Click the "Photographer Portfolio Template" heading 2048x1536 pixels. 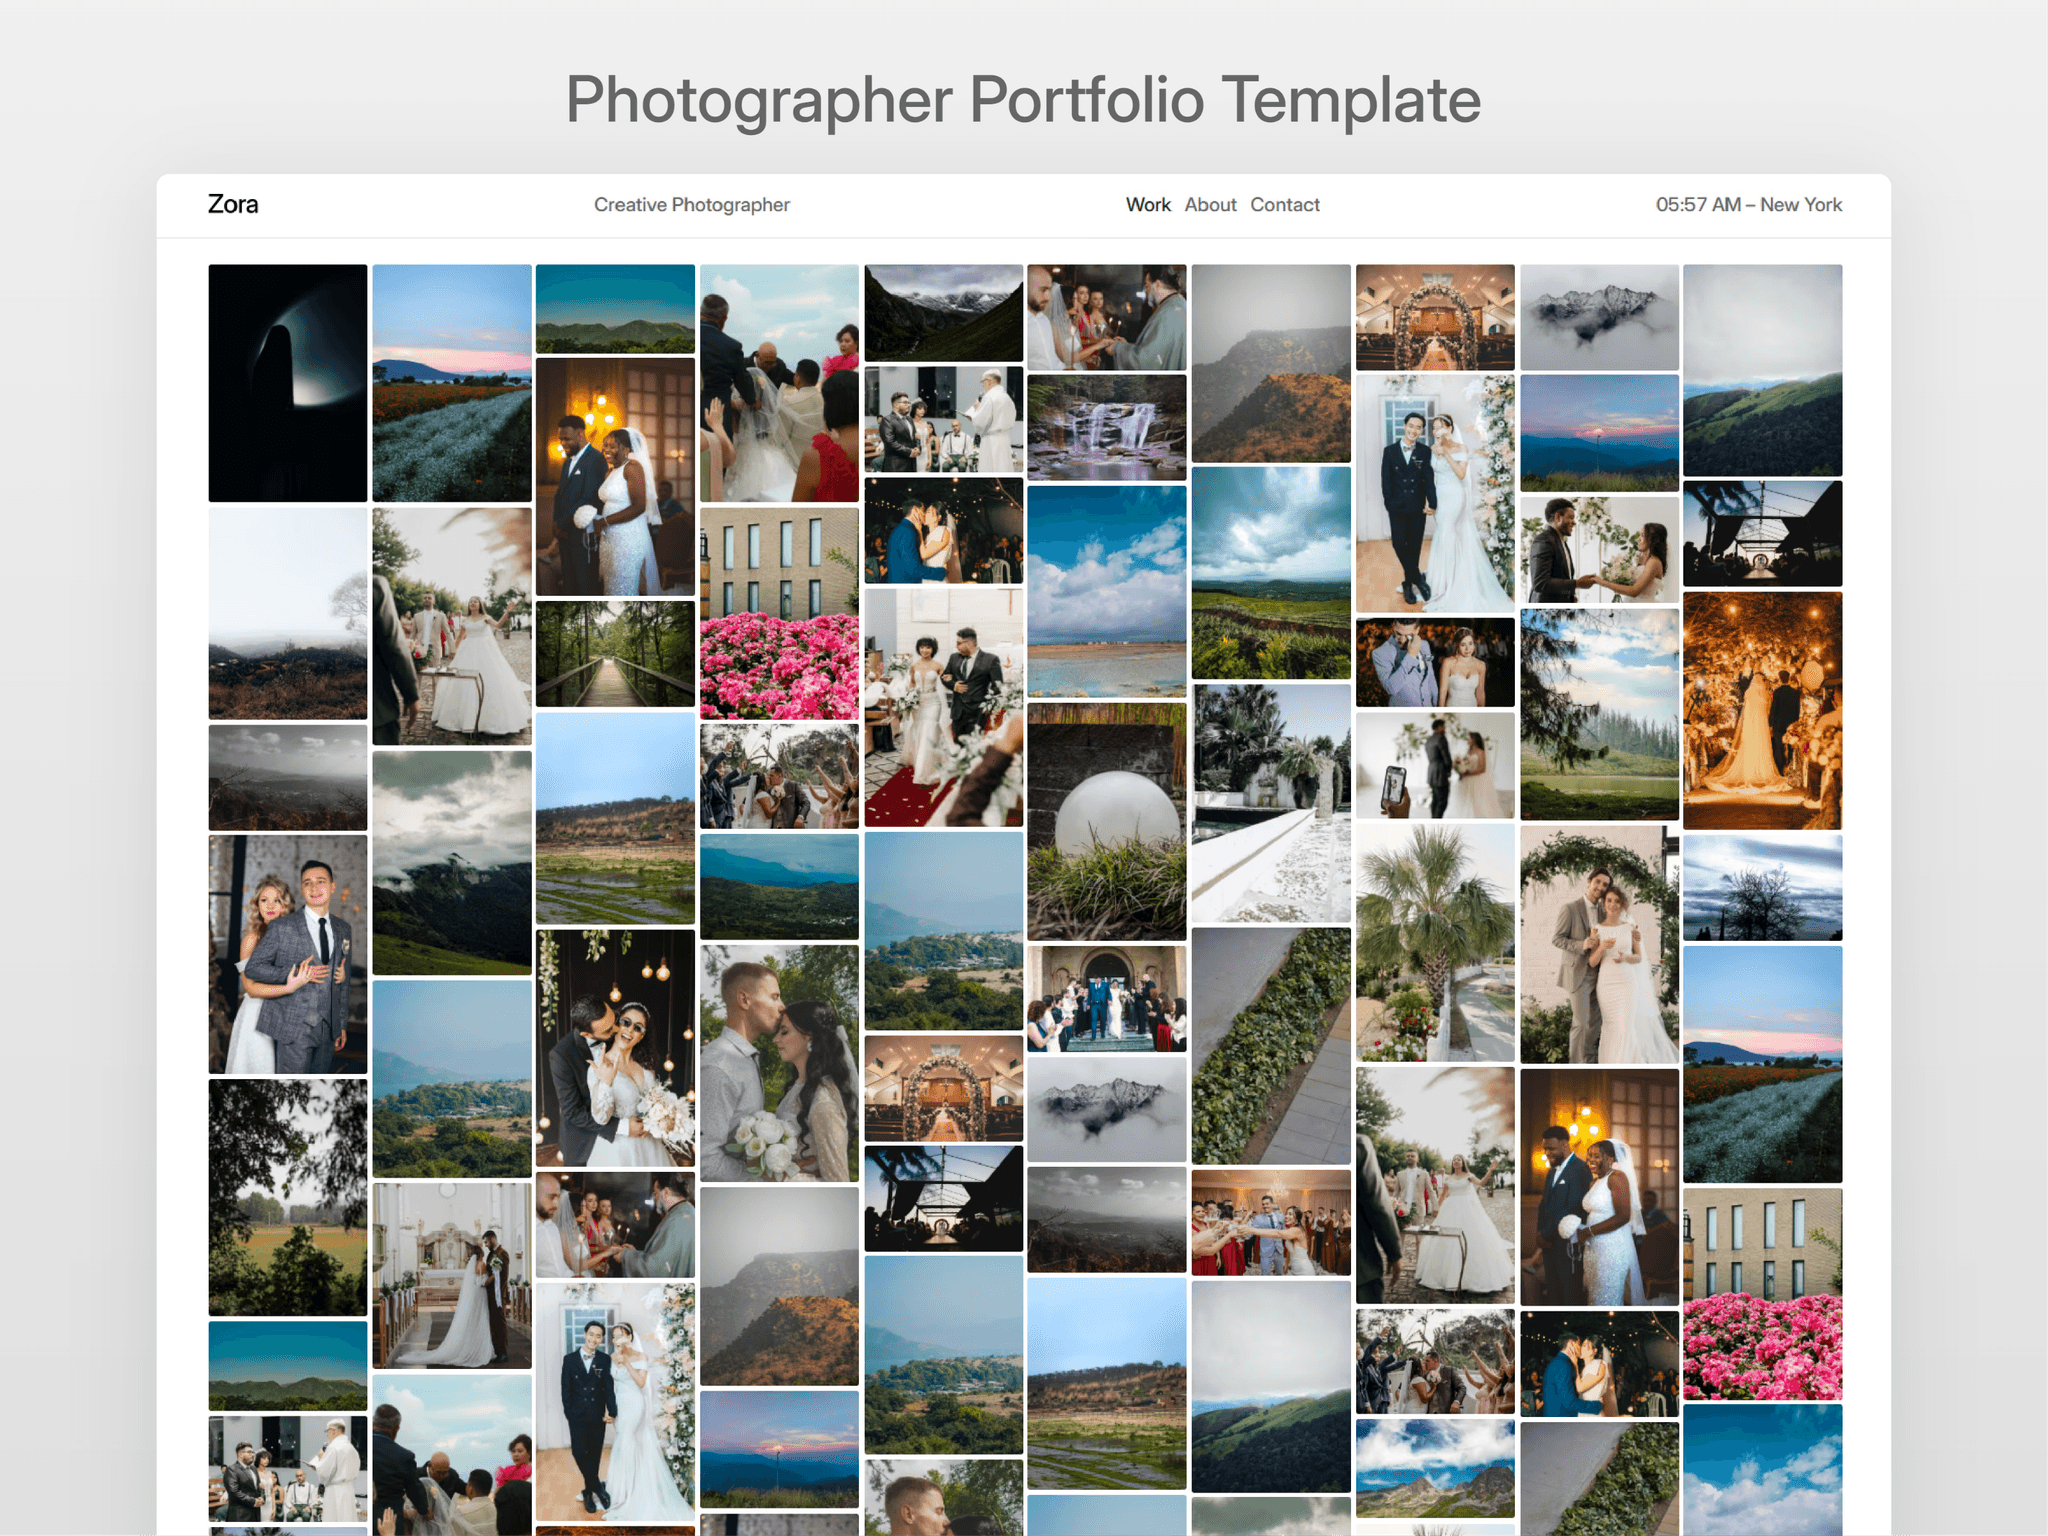pos(1023,100)
